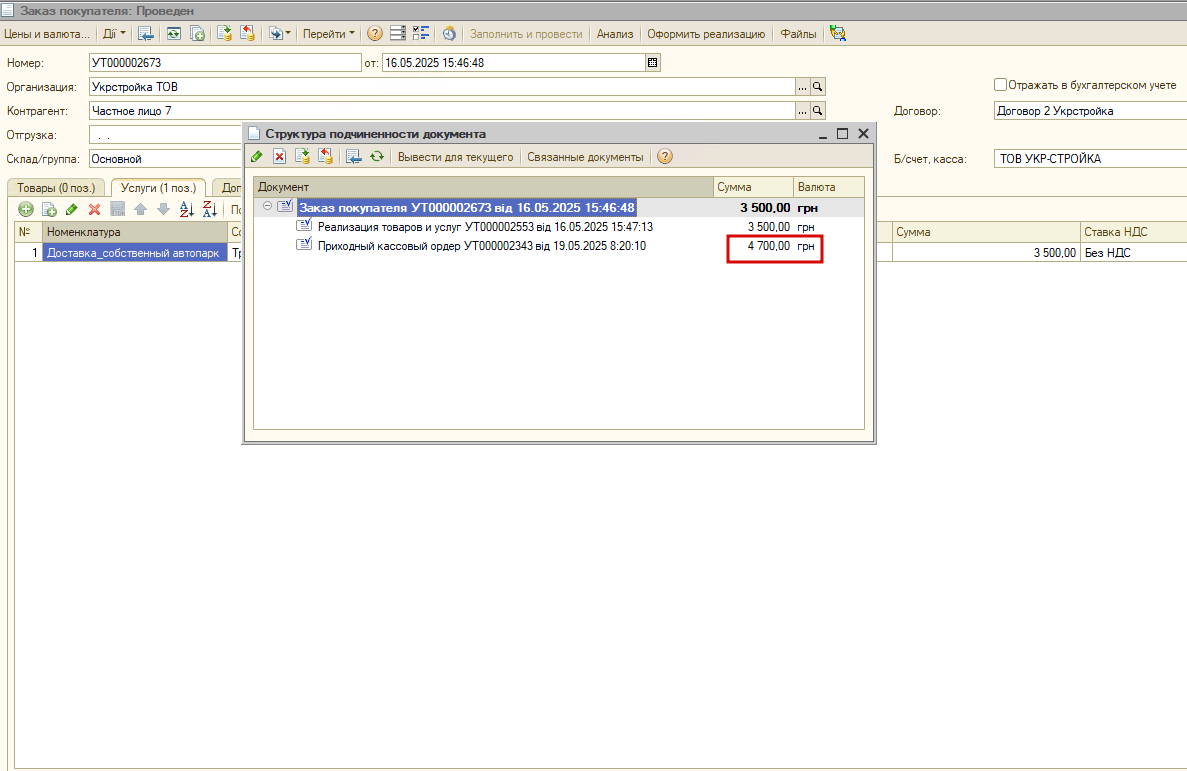Click the help icon in the structure dialog toolbar
This screenshot has height=771, width=1187.
[x=665, y=157]
